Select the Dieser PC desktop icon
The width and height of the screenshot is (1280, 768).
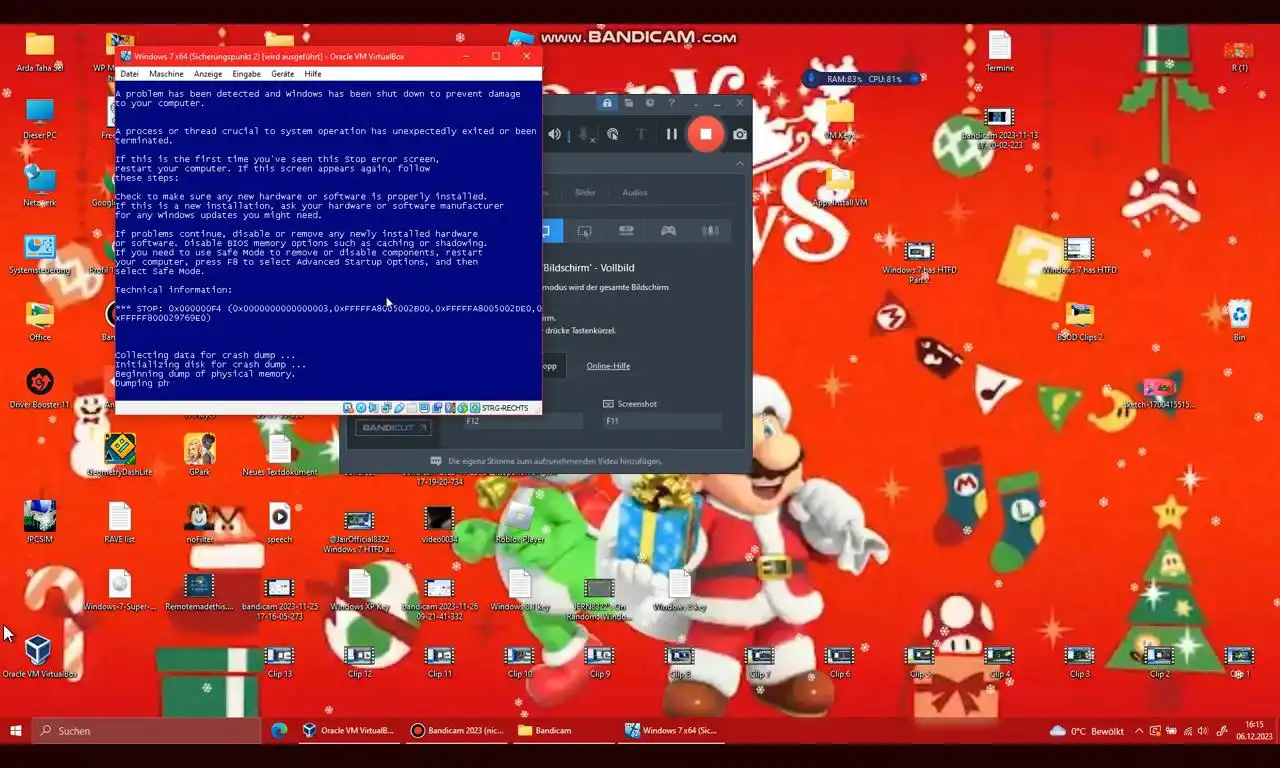coord(39,118)
